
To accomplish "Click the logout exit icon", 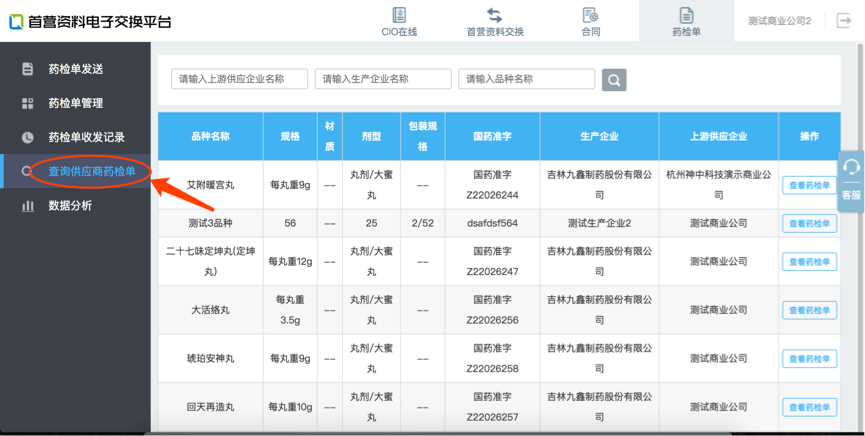I will click(x=844, y=21).
